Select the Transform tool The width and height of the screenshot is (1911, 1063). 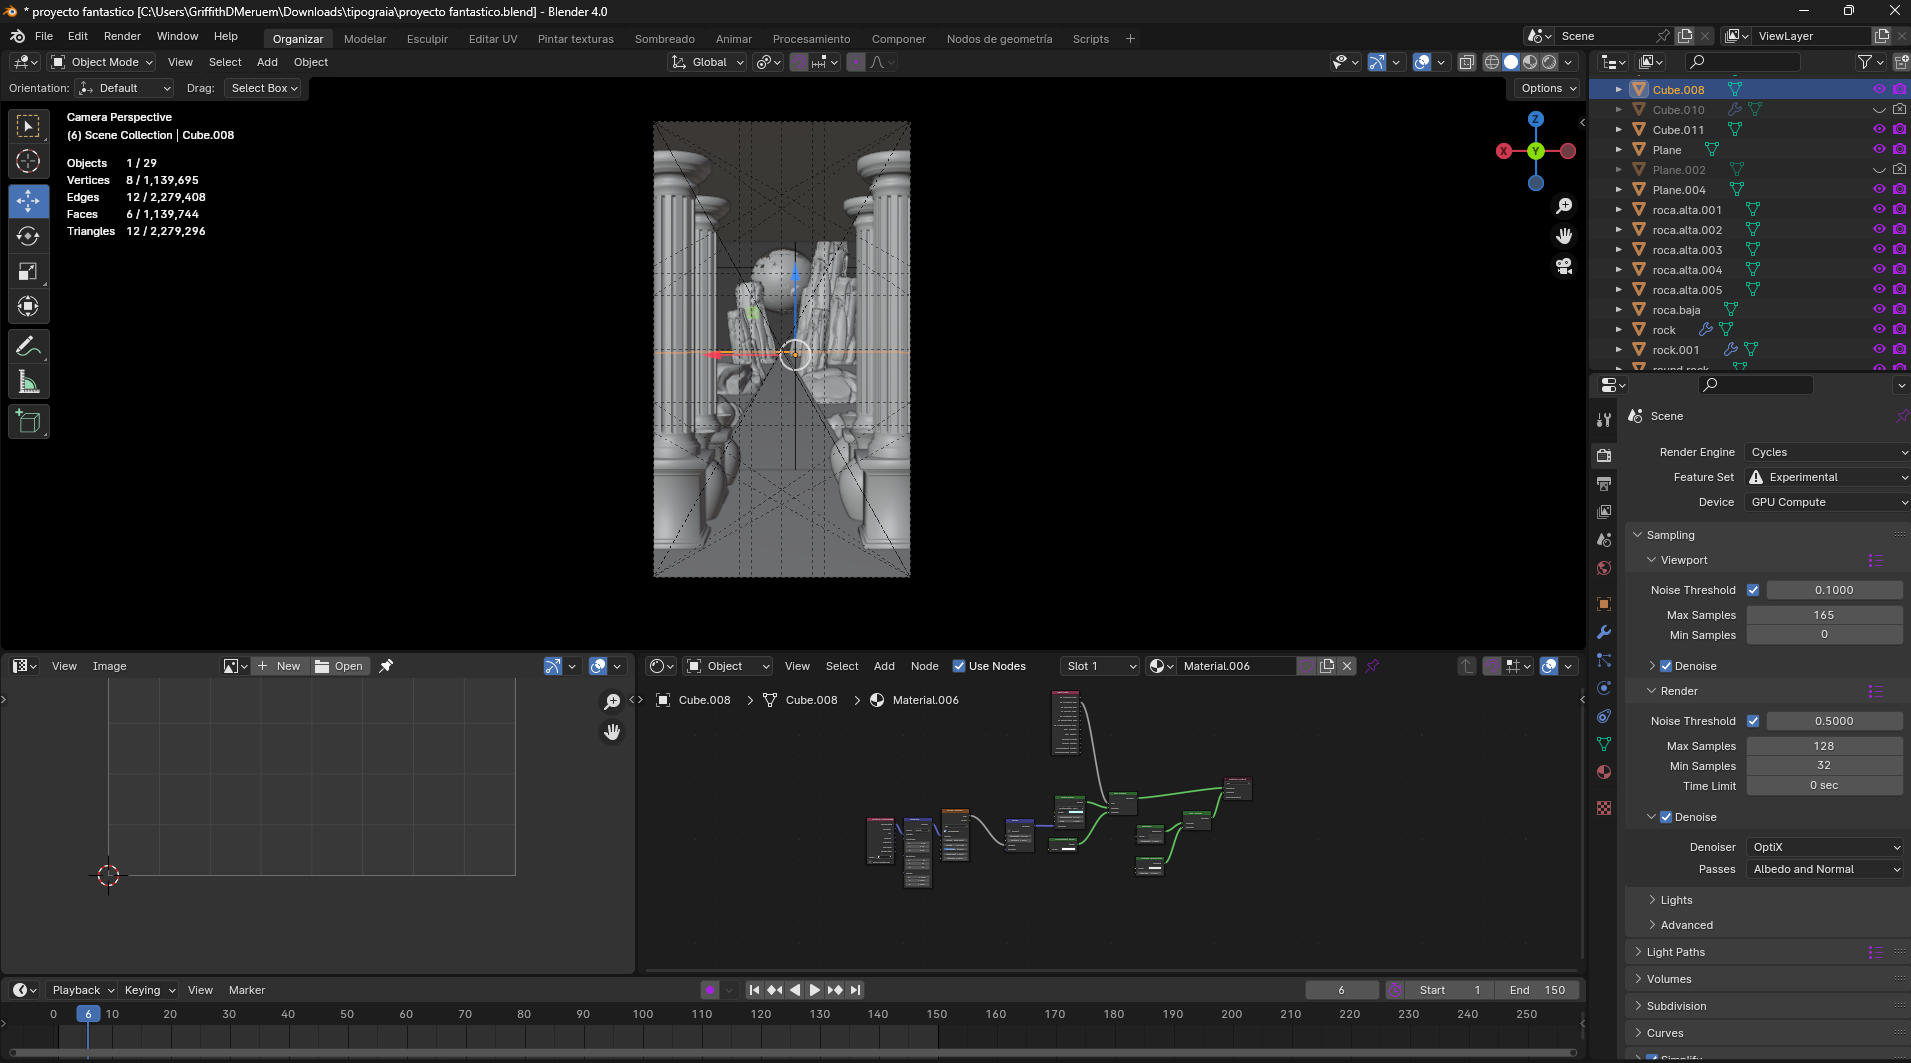pos(28,306)
